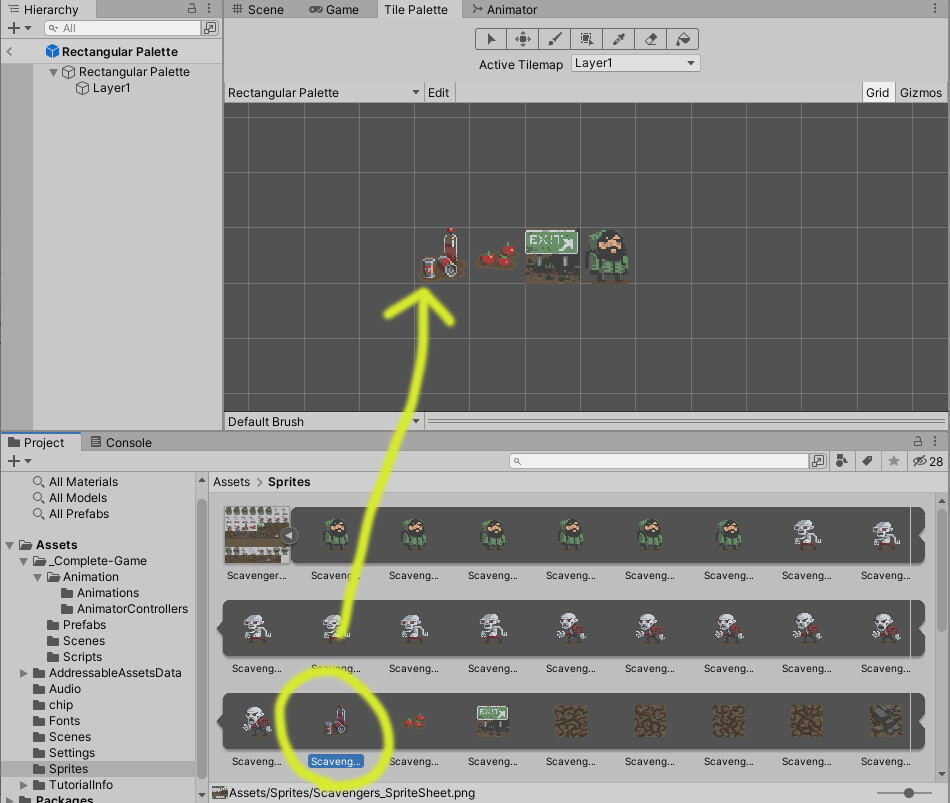Screen dimensions: 950x803
Task: Select the Box Fill tool
Action: pyautogui.click(x=586, y=39)
